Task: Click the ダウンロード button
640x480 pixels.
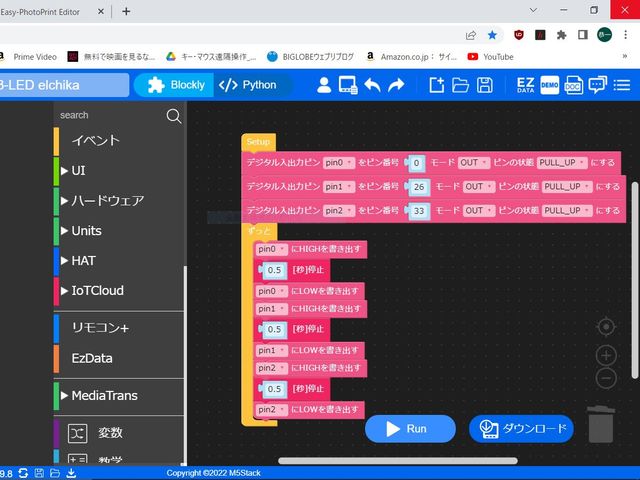Action: pyautogui.click(x=521, y=429)
